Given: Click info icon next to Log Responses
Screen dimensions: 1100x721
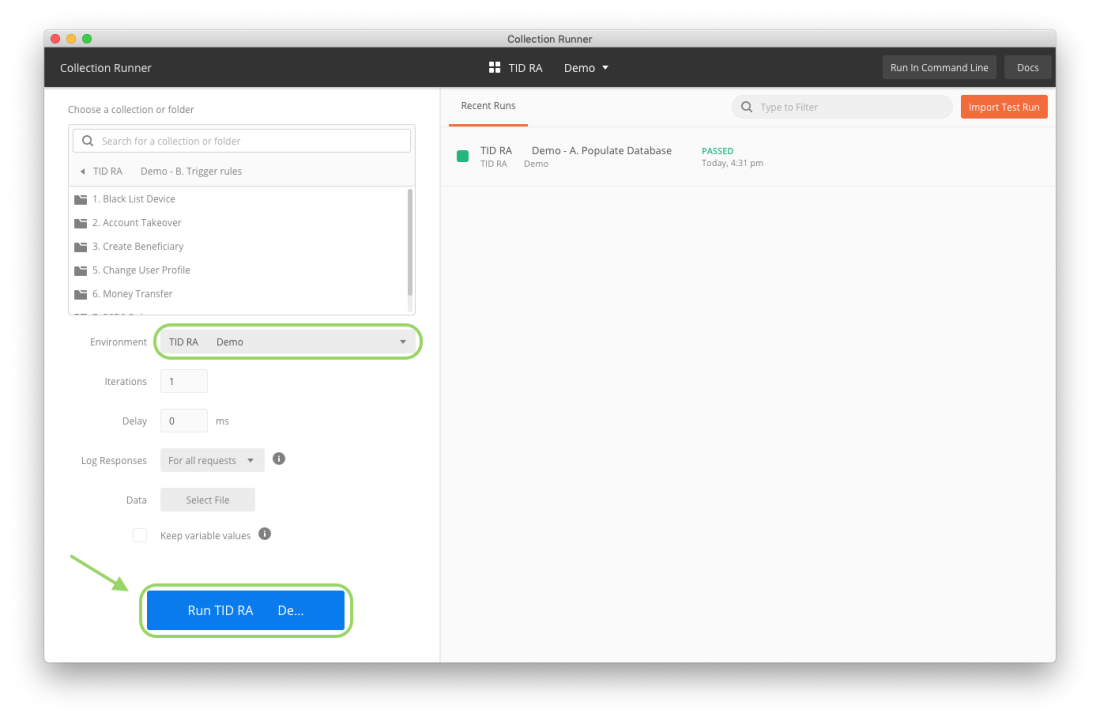Looking at the screenshot, I should click(279, 459).
